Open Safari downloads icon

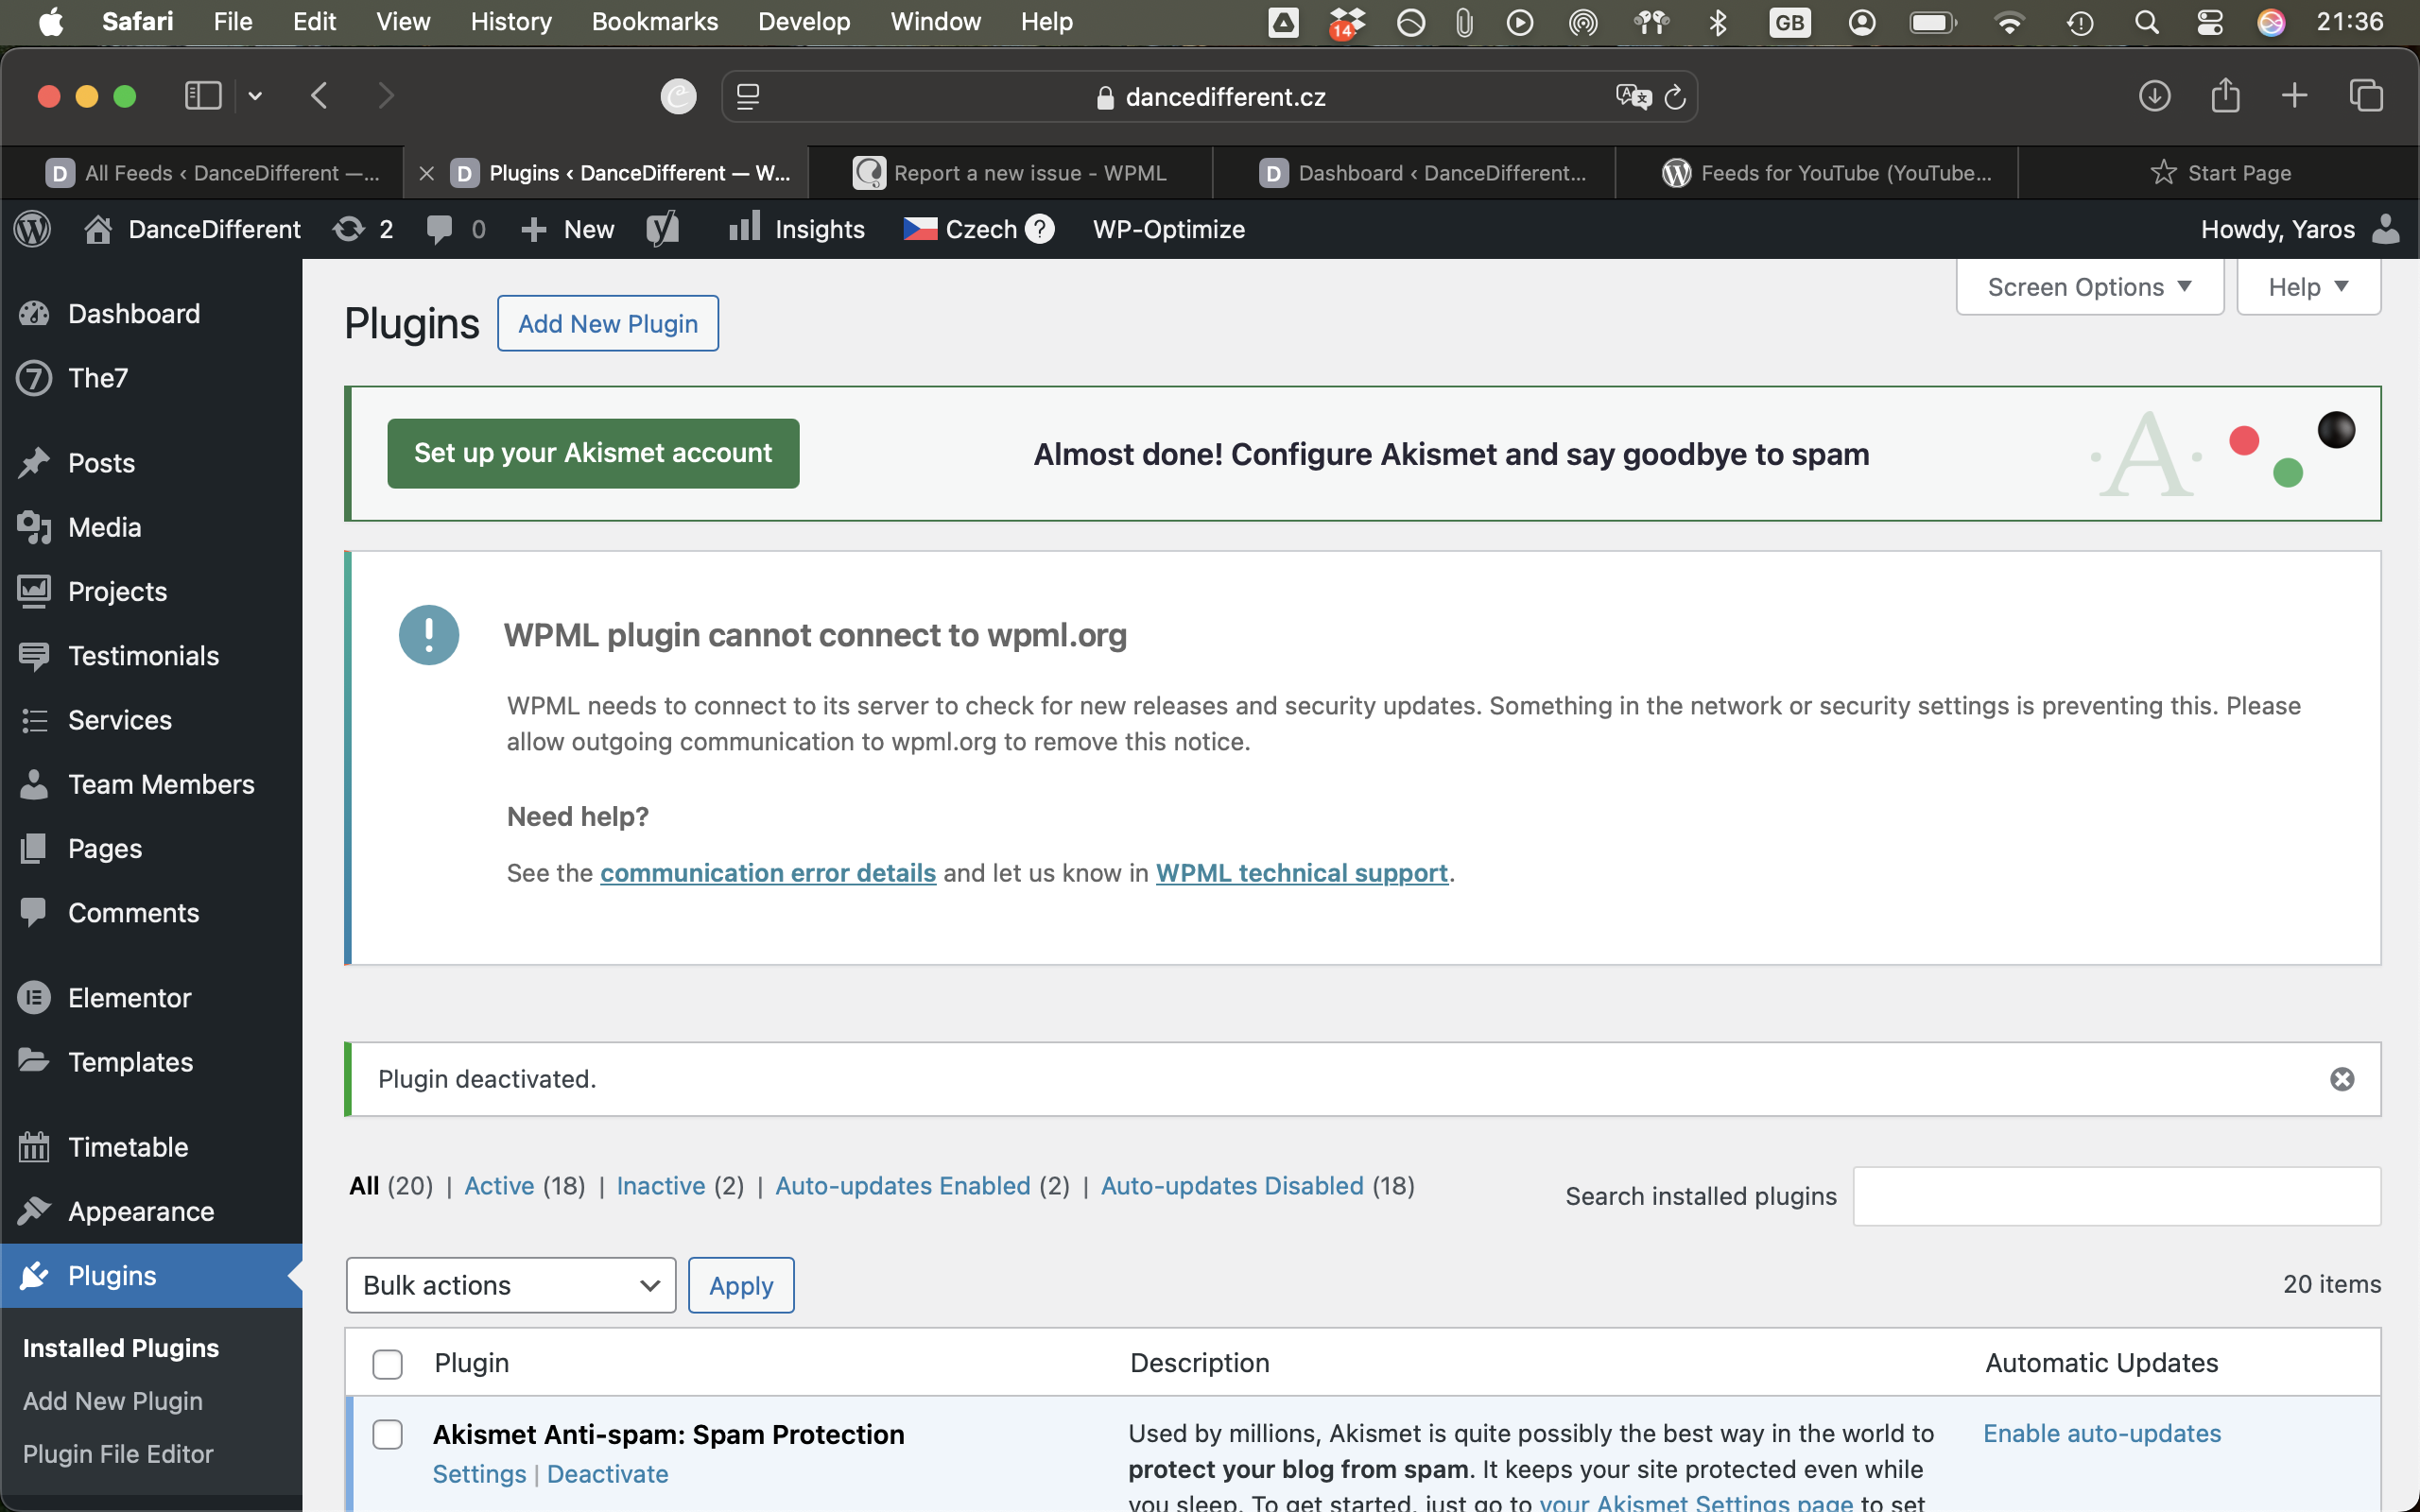tap(2154, 96)
